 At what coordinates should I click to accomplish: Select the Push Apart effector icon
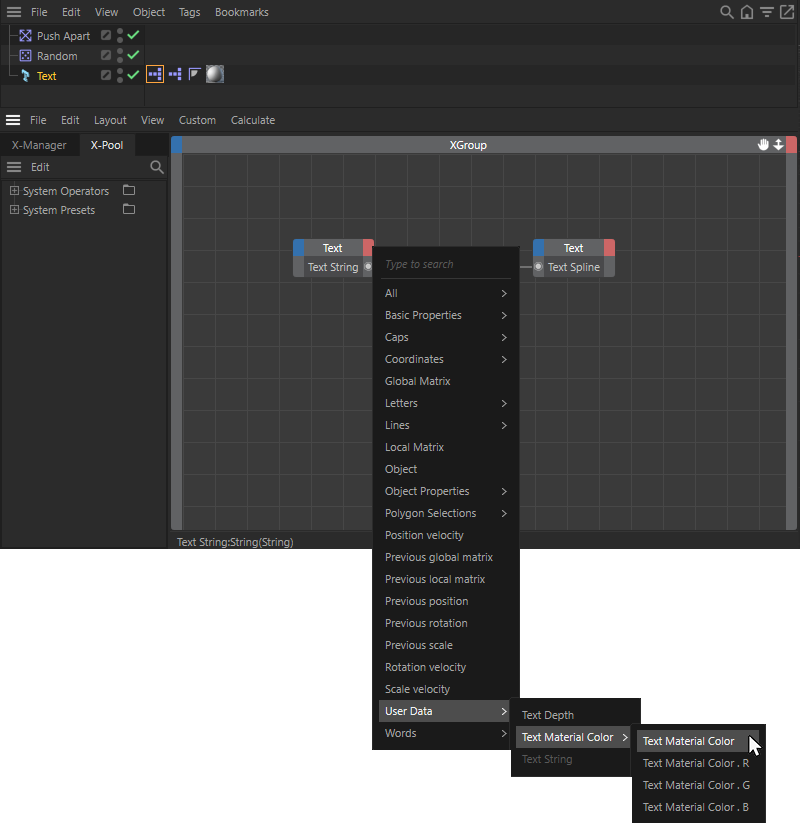pyautogui.click(x=25, y=35)
